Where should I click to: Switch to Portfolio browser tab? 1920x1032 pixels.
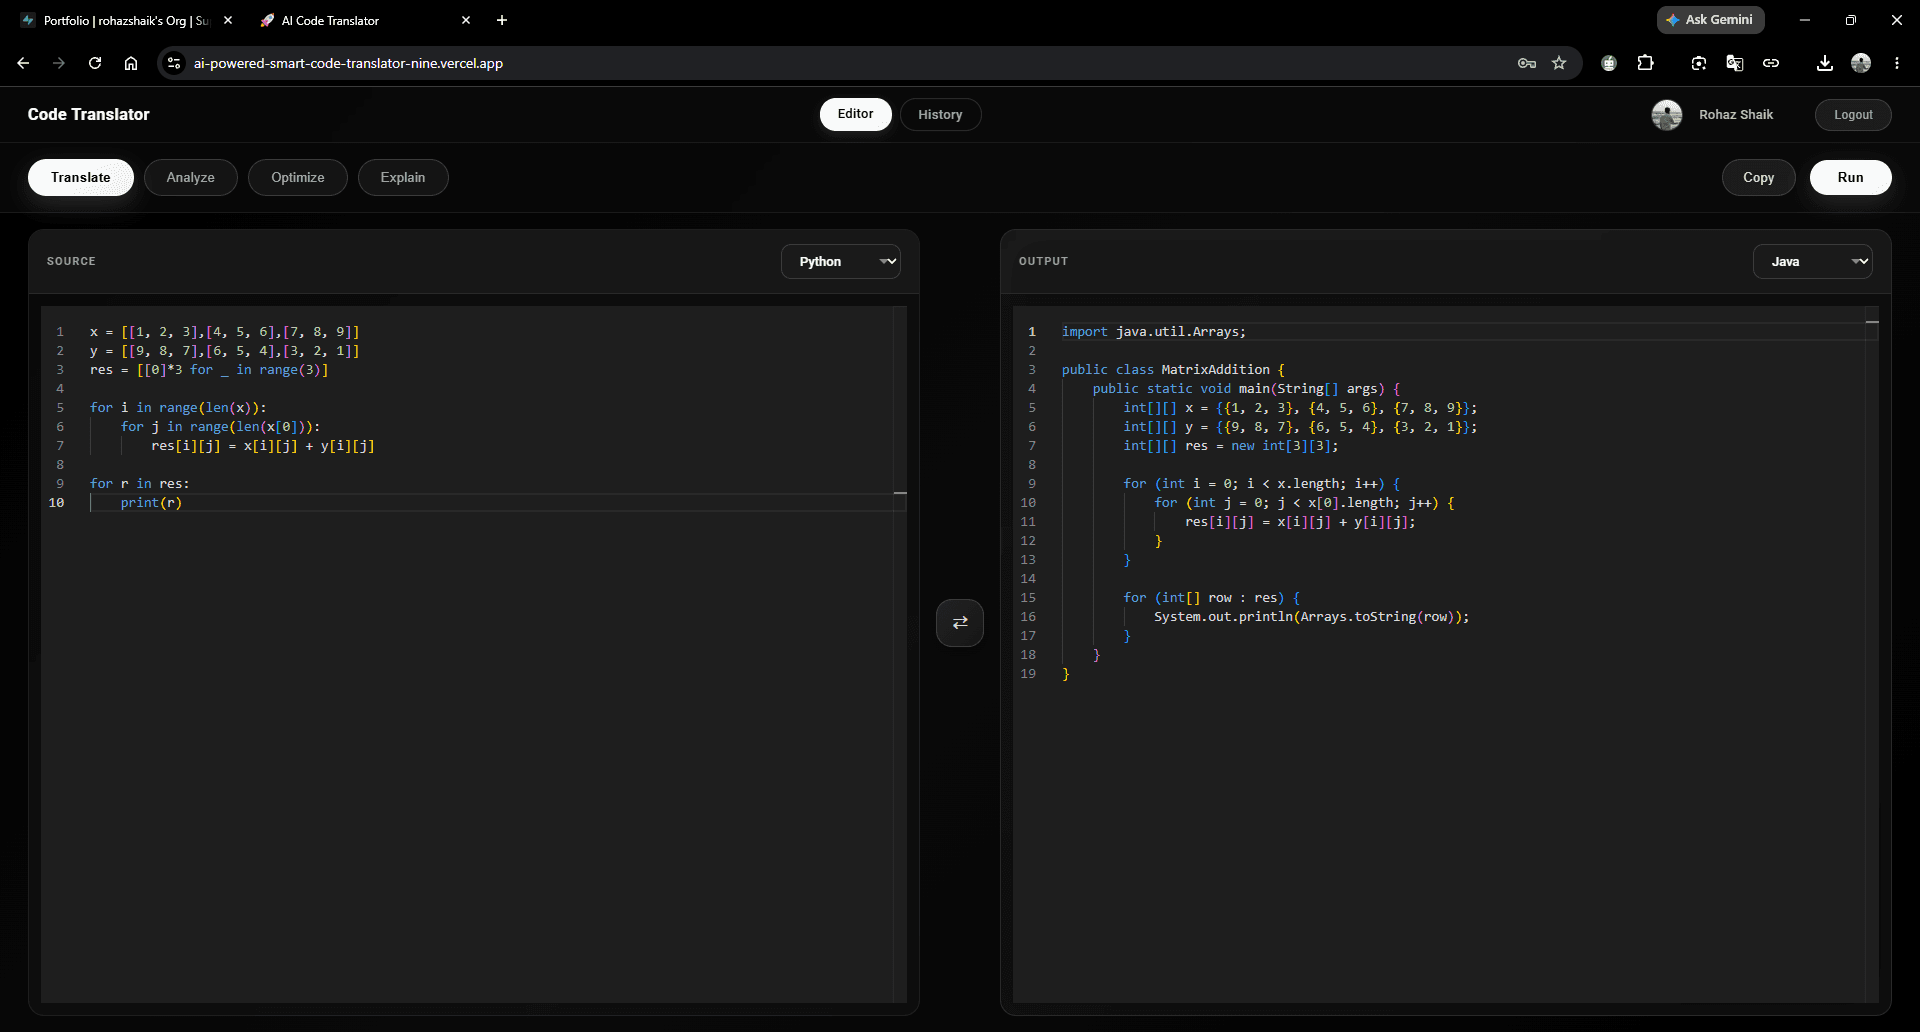coord(128,20)
